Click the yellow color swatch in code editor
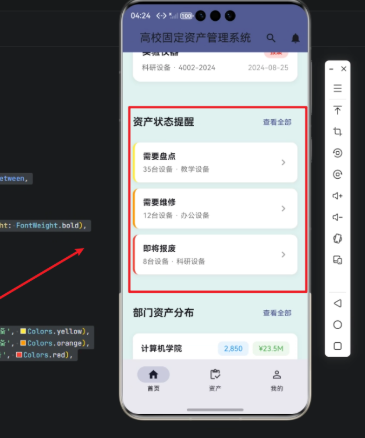This screenshot has width=365, height=438. pyautogui.click(x=23, y=331)
